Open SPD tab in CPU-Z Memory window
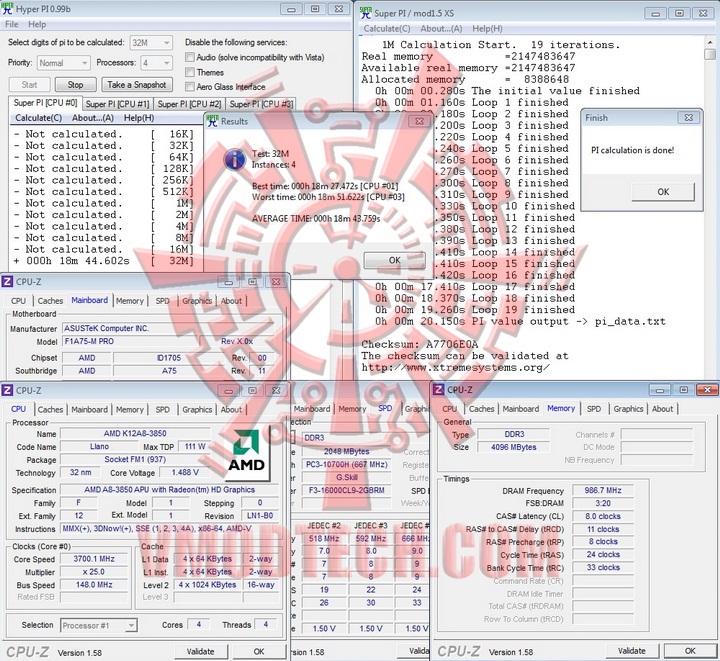Screen dimensions: 720x661 594,409
